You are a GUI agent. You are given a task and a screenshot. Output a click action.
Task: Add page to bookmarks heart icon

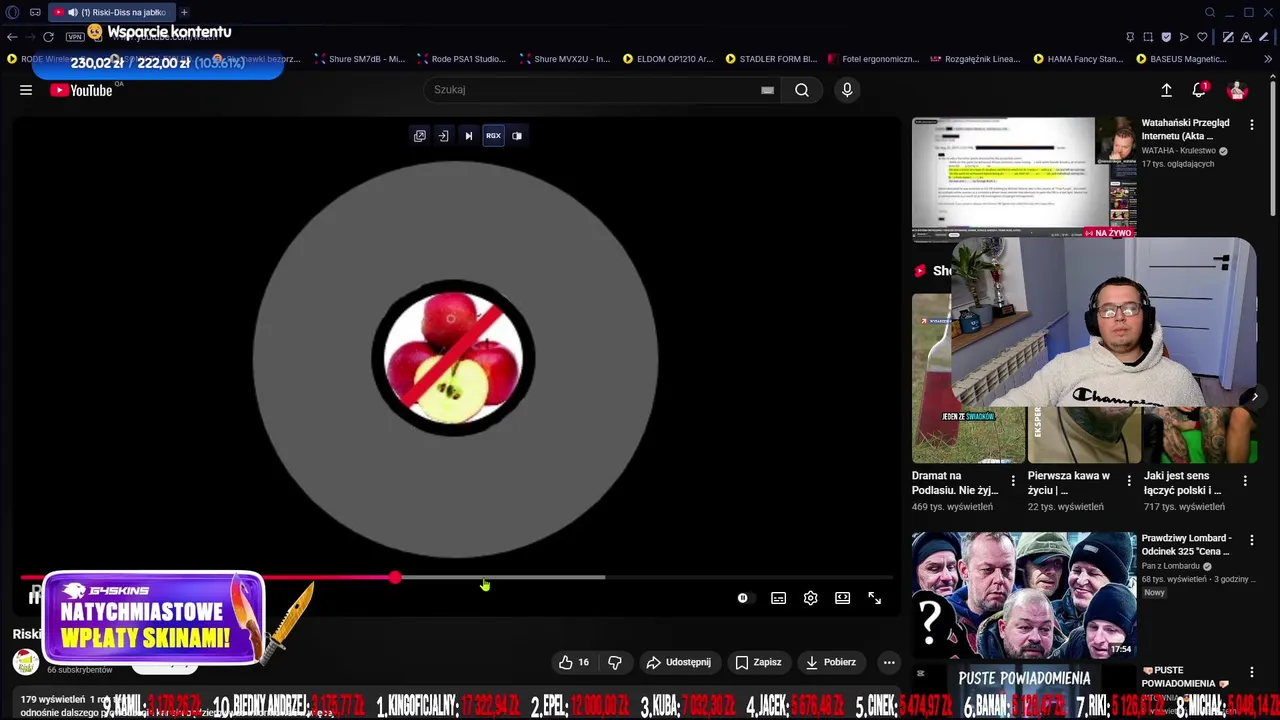point(1202,37)
